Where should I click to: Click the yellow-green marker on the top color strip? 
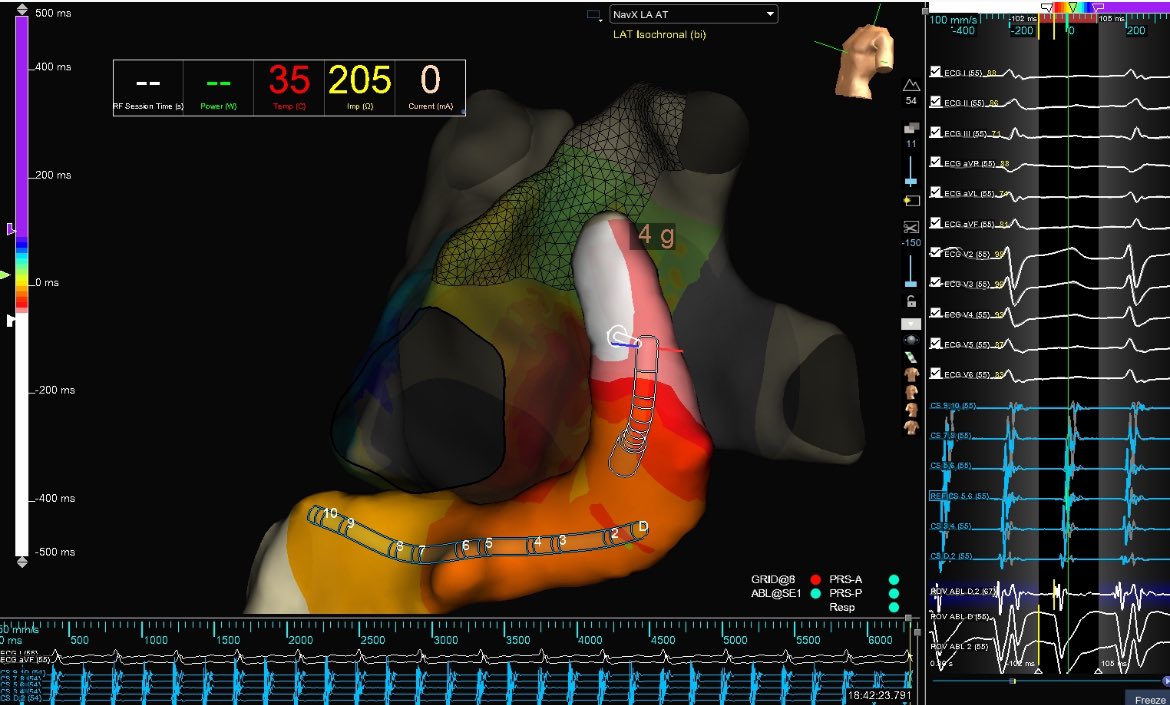[1073, 7]
